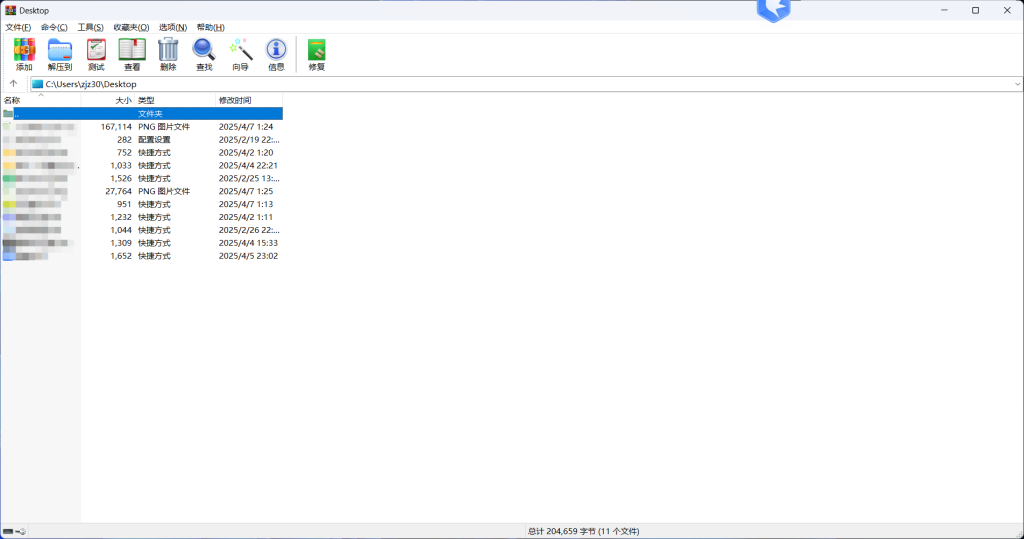
Task: Click the WinRAR title bar app icon
Action: 10,10
